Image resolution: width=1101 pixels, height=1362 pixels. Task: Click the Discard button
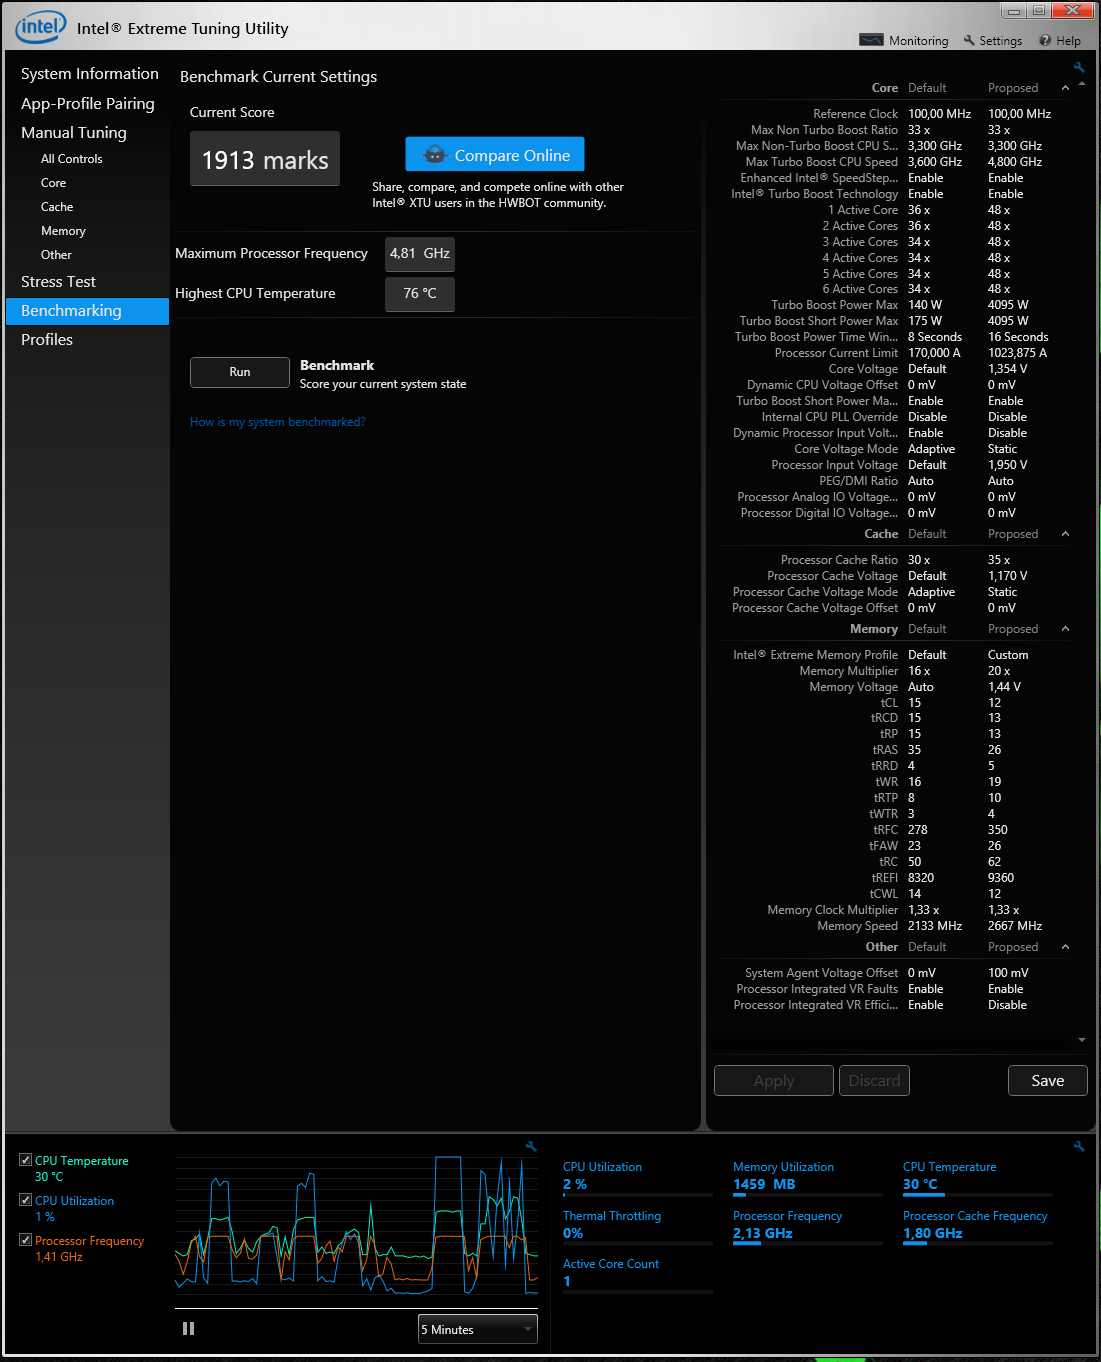point(874,1080)
